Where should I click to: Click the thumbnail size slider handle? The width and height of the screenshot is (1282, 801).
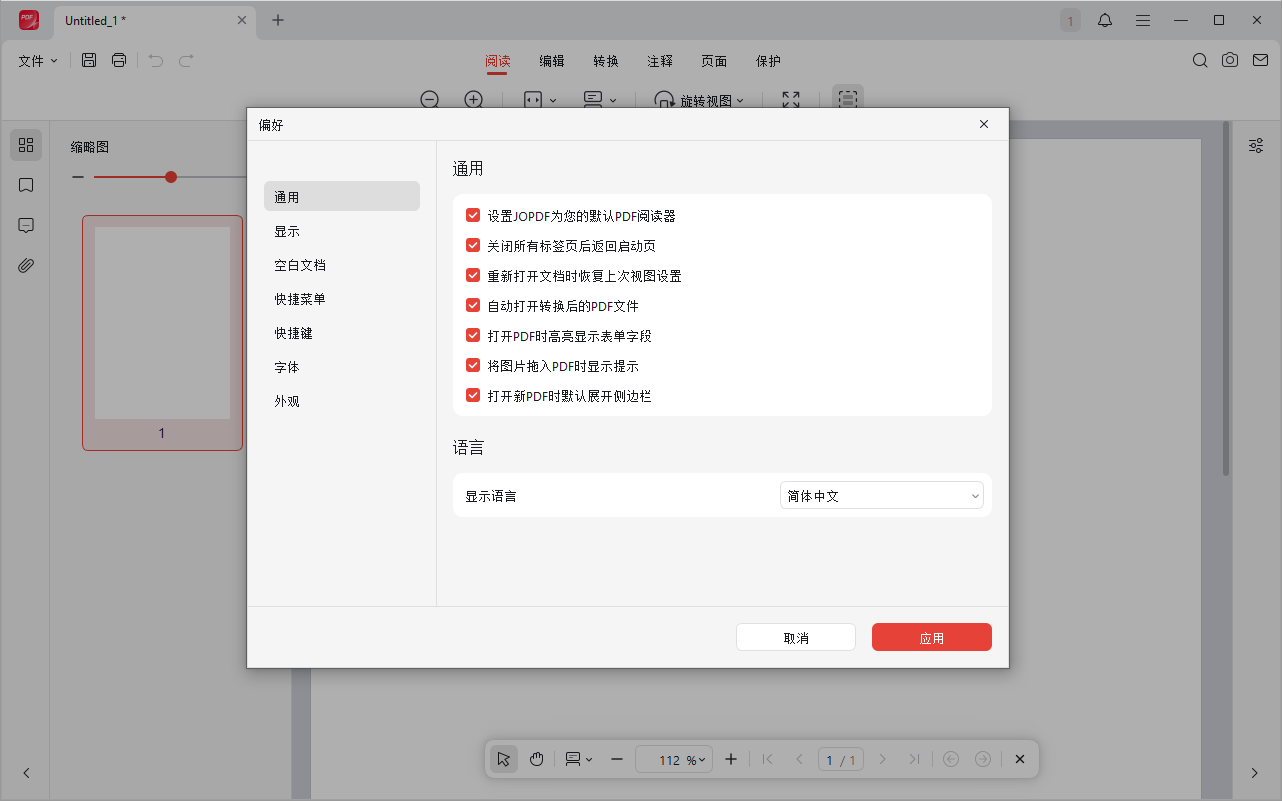pyautogui.click(x=171, y=177)
